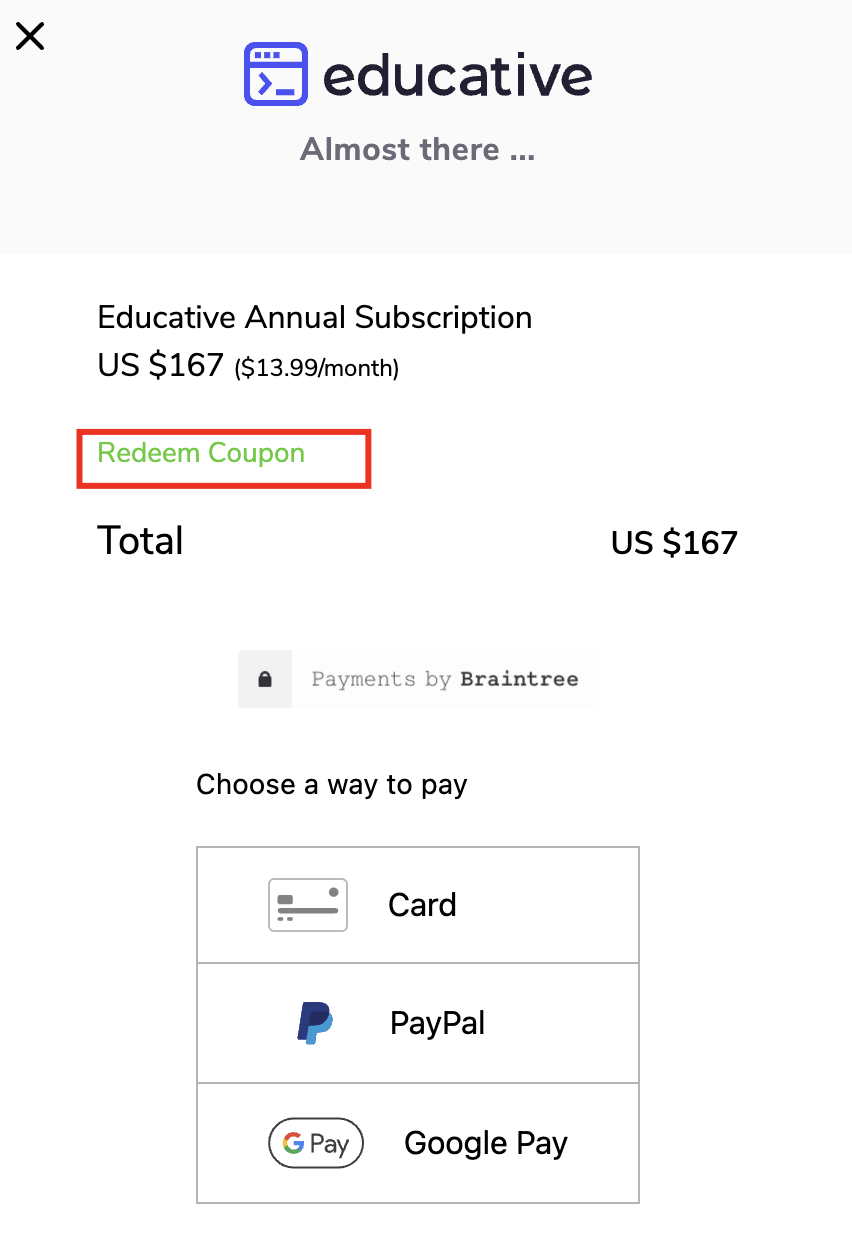
Task: Click the Educative Annual Subscription title
Action: 315,318
